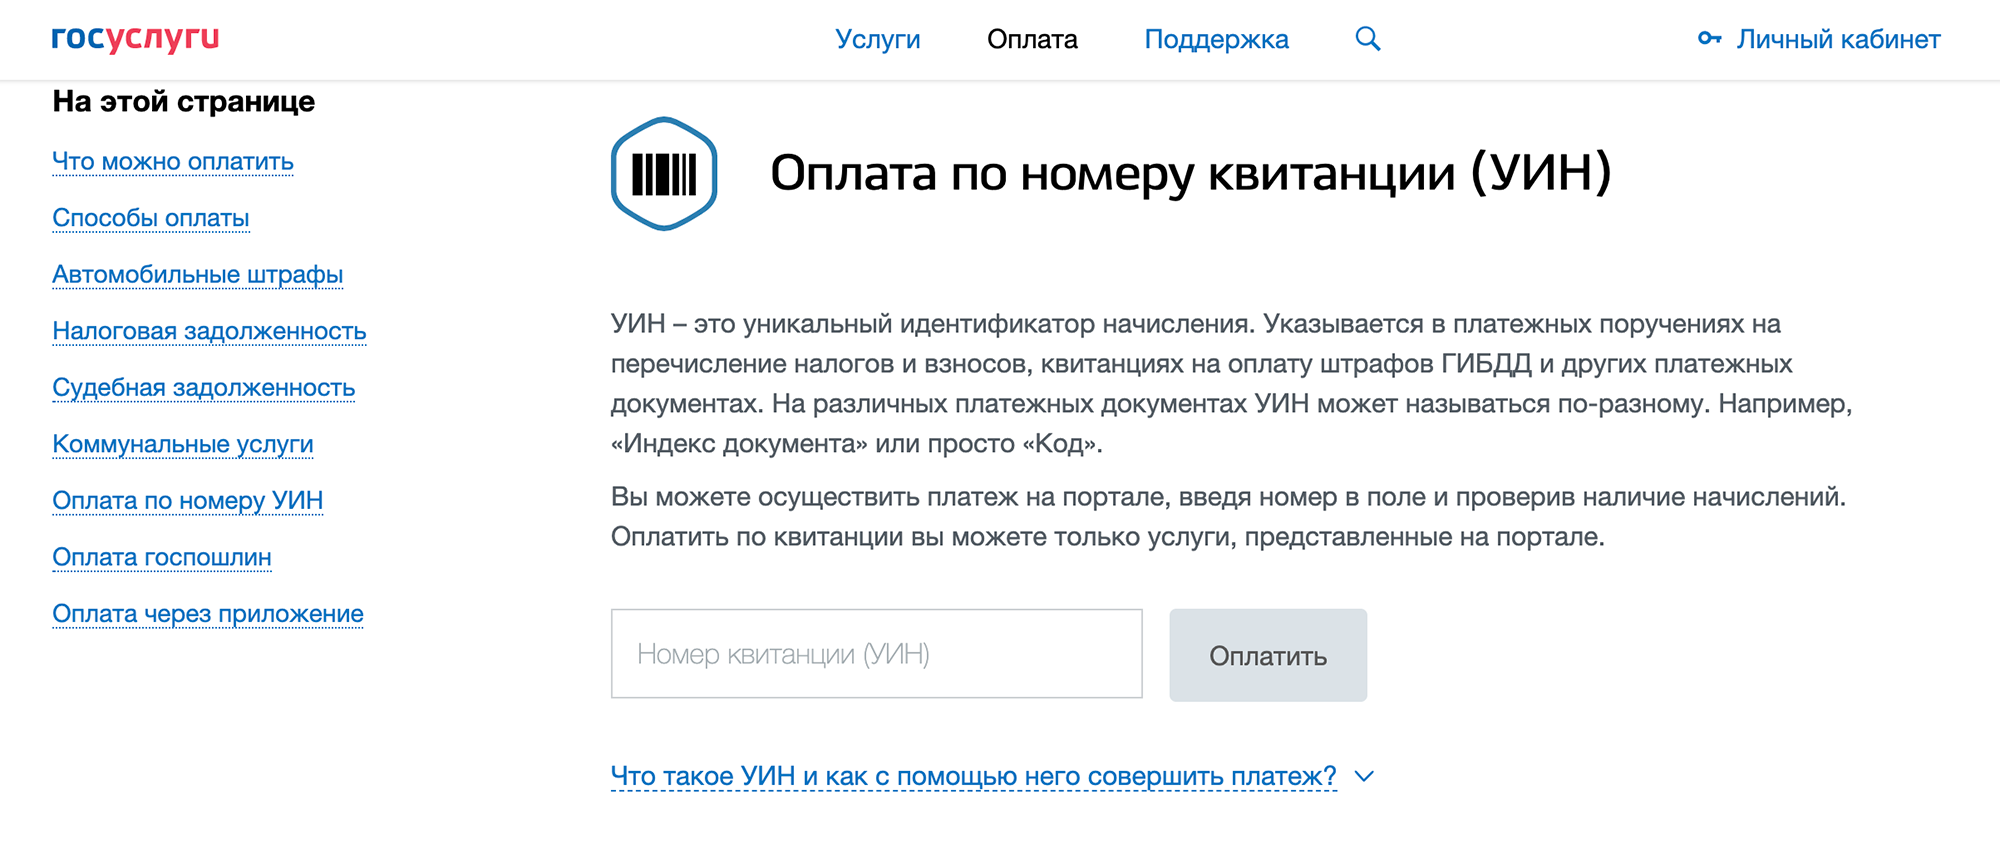This screenshot has height=854, width=2000.
Task: Open 'Судебная задолженность' sidebar link
Action: click(x=203, y=387)
